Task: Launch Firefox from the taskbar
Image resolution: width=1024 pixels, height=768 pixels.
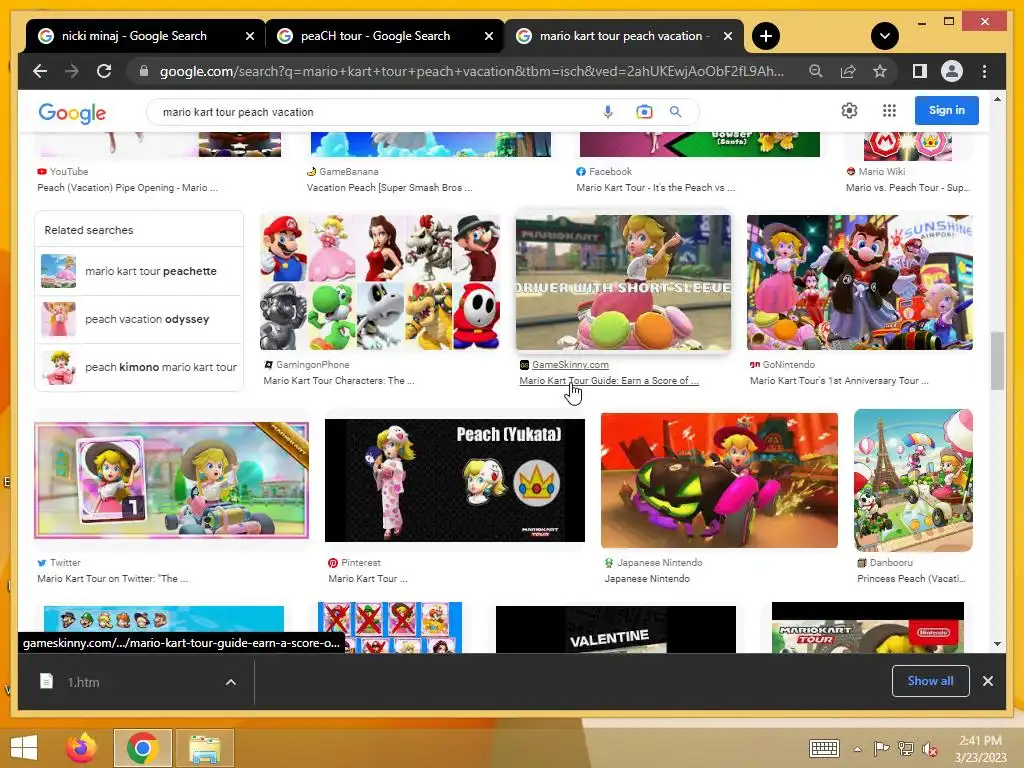Action: point(81,747)
